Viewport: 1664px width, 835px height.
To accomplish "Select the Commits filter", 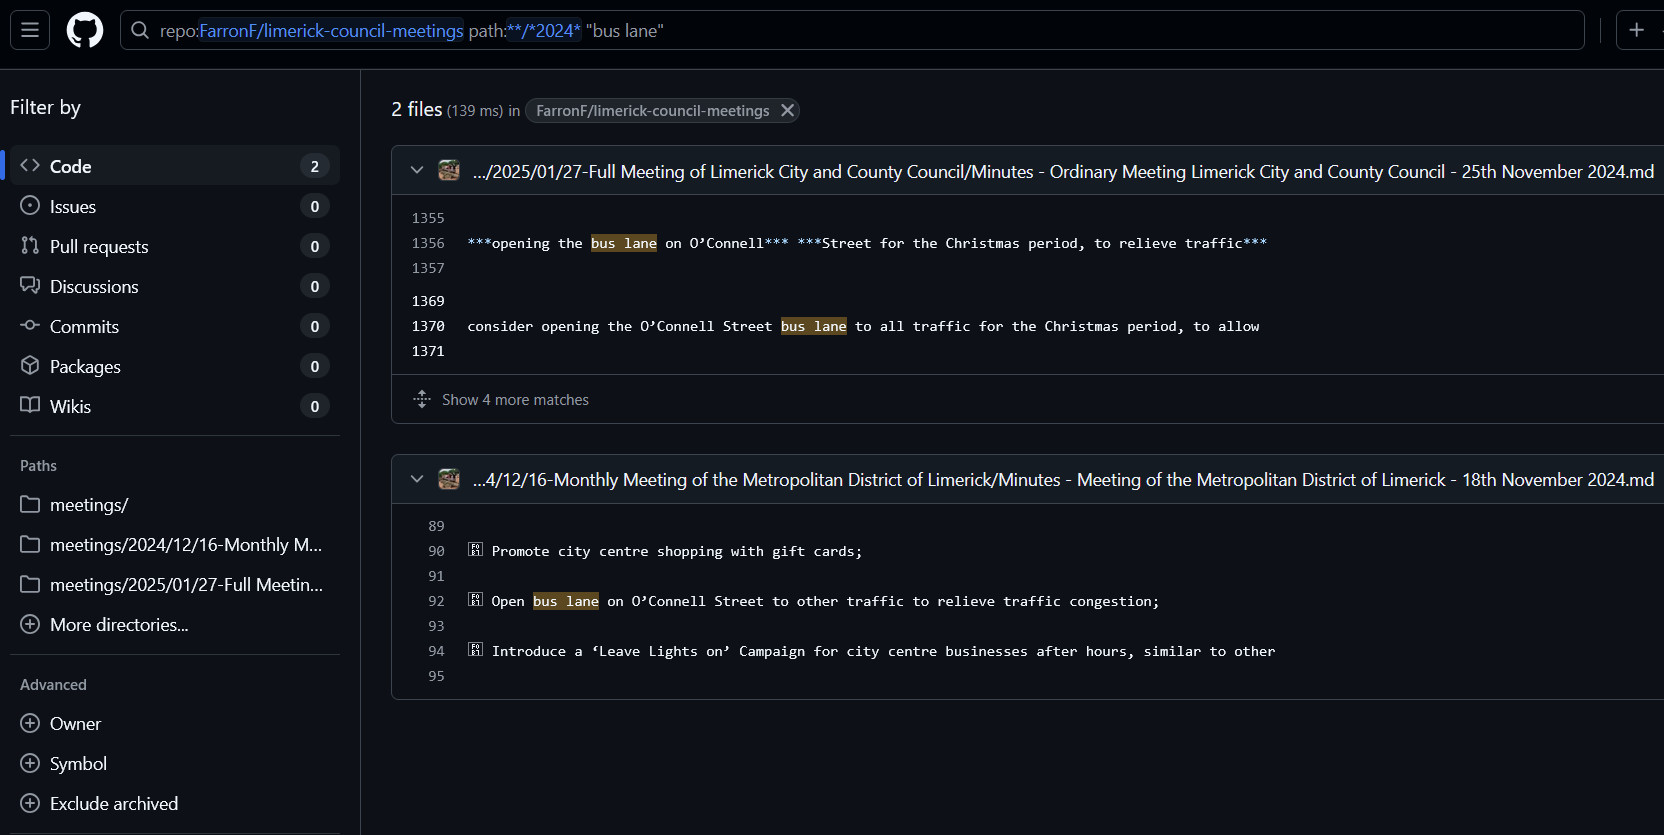I will point(175,326).
